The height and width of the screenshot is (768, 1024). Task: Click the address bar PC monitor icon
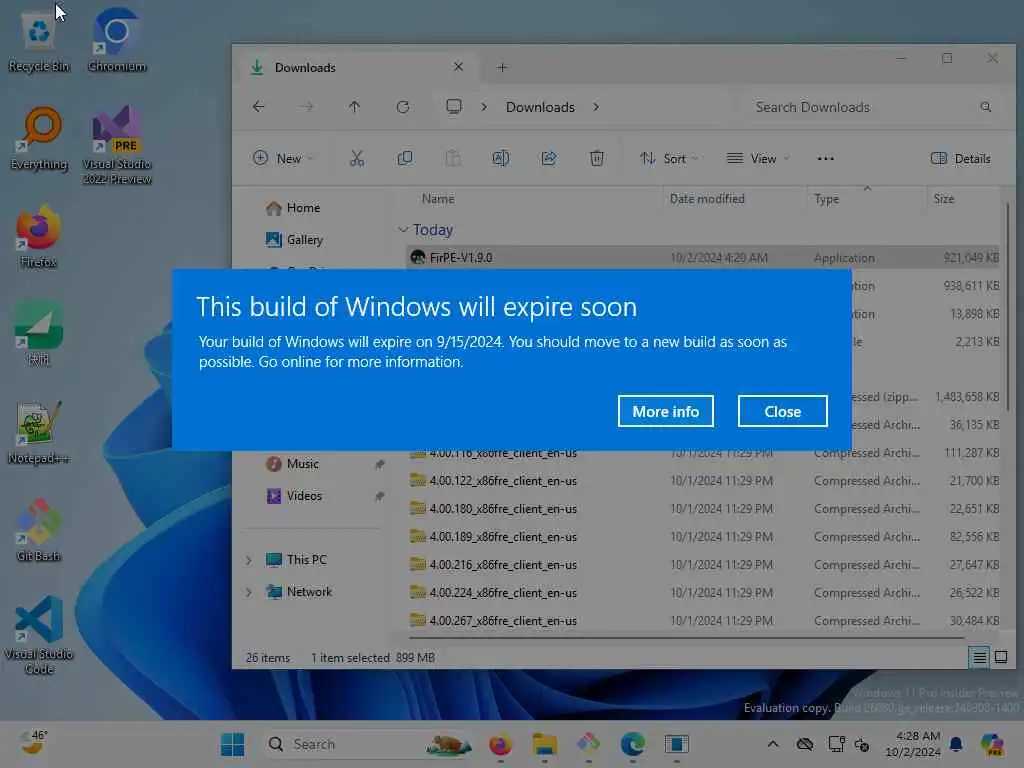pyautogui.click(x=454, y=106)
